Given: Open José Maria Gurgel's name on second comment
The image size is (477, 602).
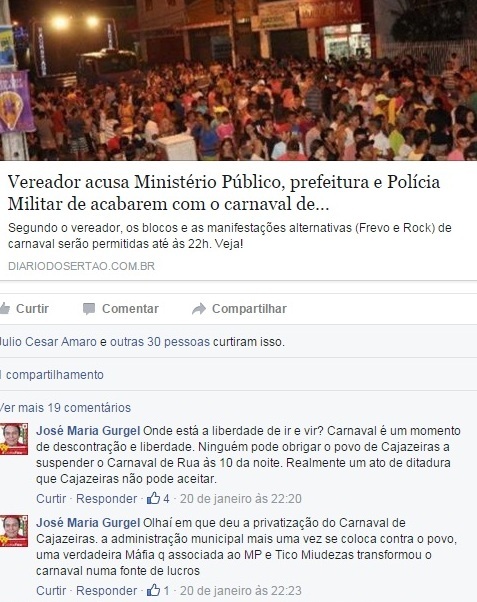Looking at the screenshot, I should pyautogui.click(x=88, y=523).
